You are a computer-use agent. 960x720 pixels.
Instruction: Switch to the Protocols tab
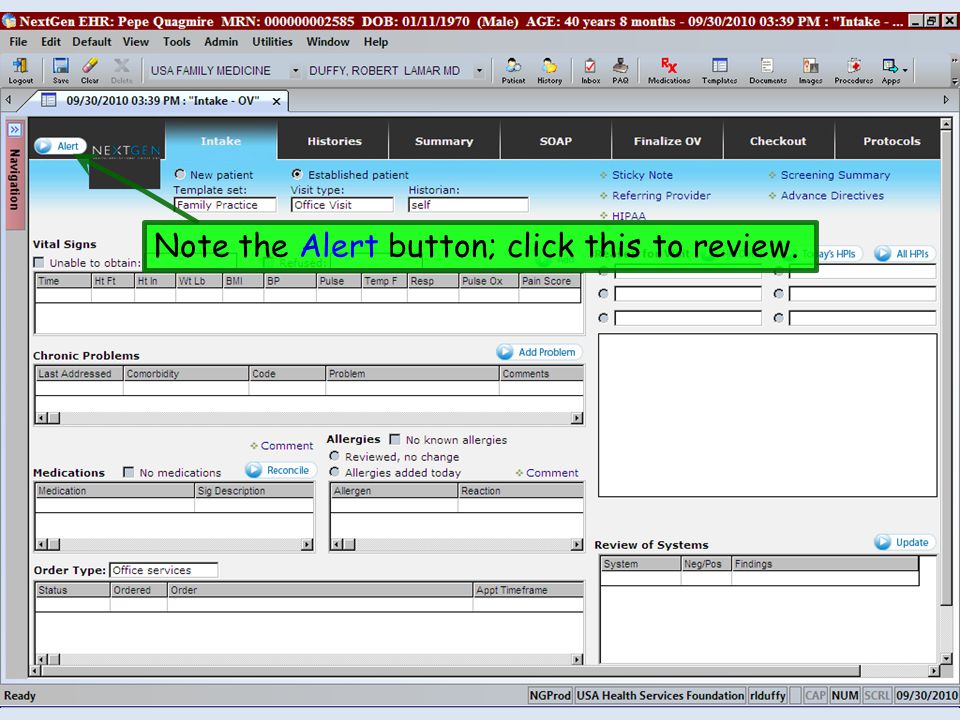pyautogui.click(x=887, y=141)
